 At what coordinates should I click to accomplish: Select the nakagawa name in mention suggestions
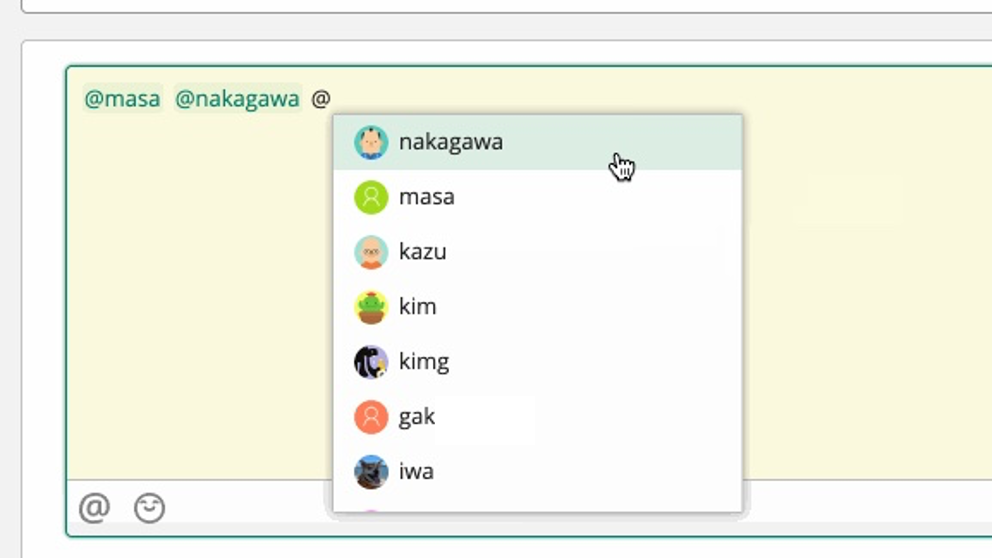pyautogui.click(x=450, y=142)
